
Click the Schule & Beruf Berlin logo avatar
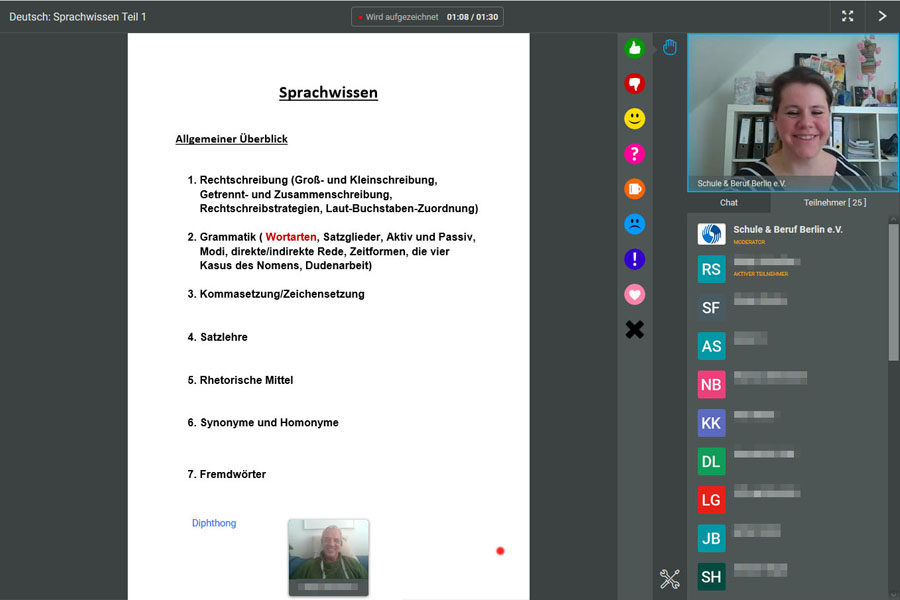pyautogui.click(x=711, y=234)
